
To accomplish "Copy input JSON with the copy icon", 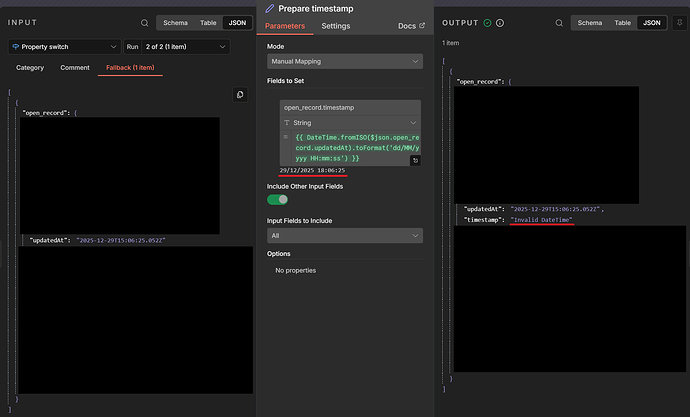I will point(240,95).
